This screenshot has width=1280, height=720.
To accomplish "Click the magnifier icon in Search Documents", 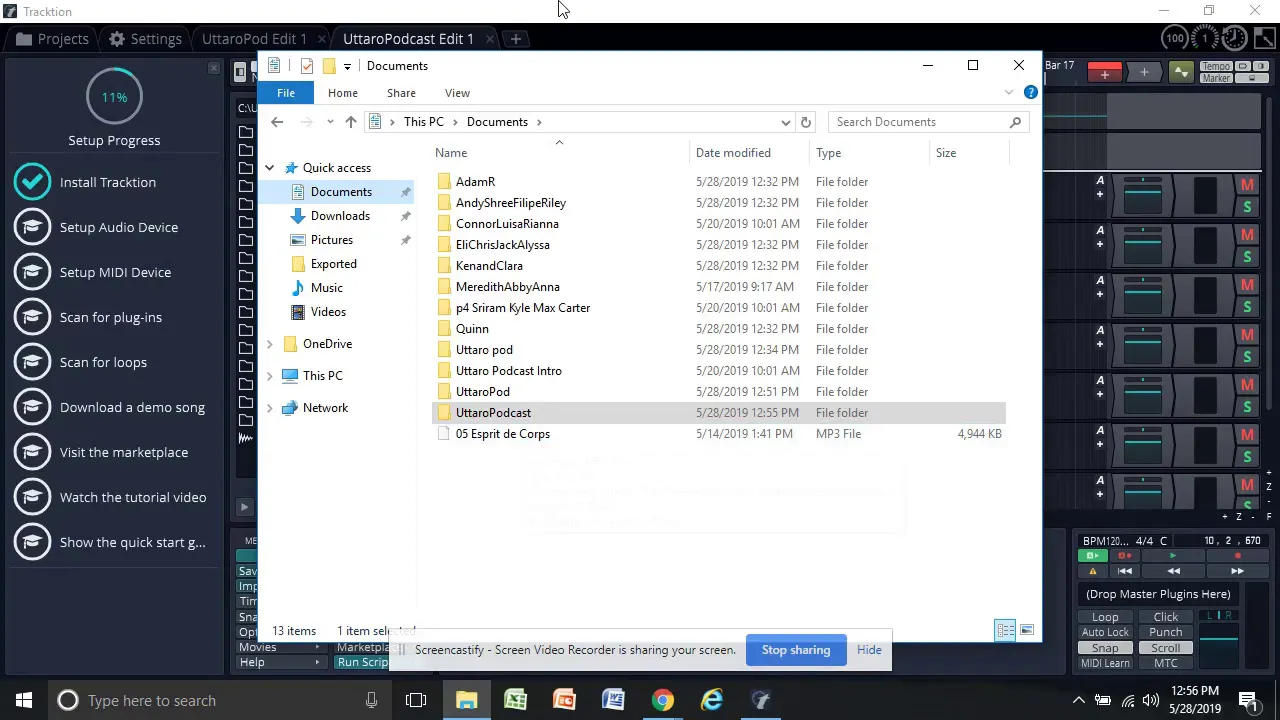I will [1015, 122].
